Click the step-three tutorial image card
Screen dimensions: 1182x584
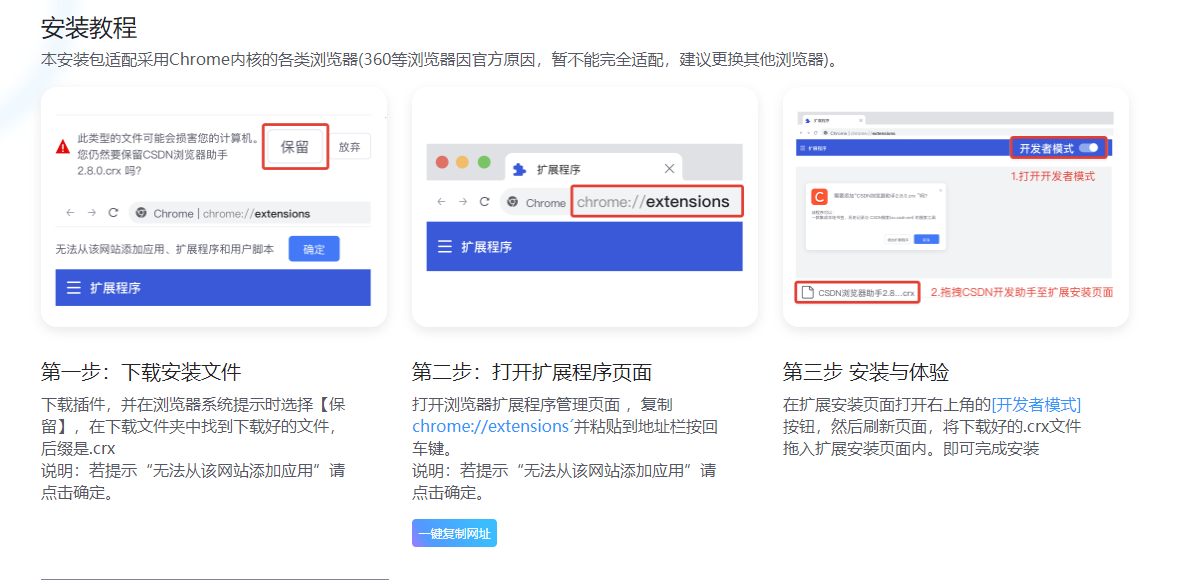955,206
